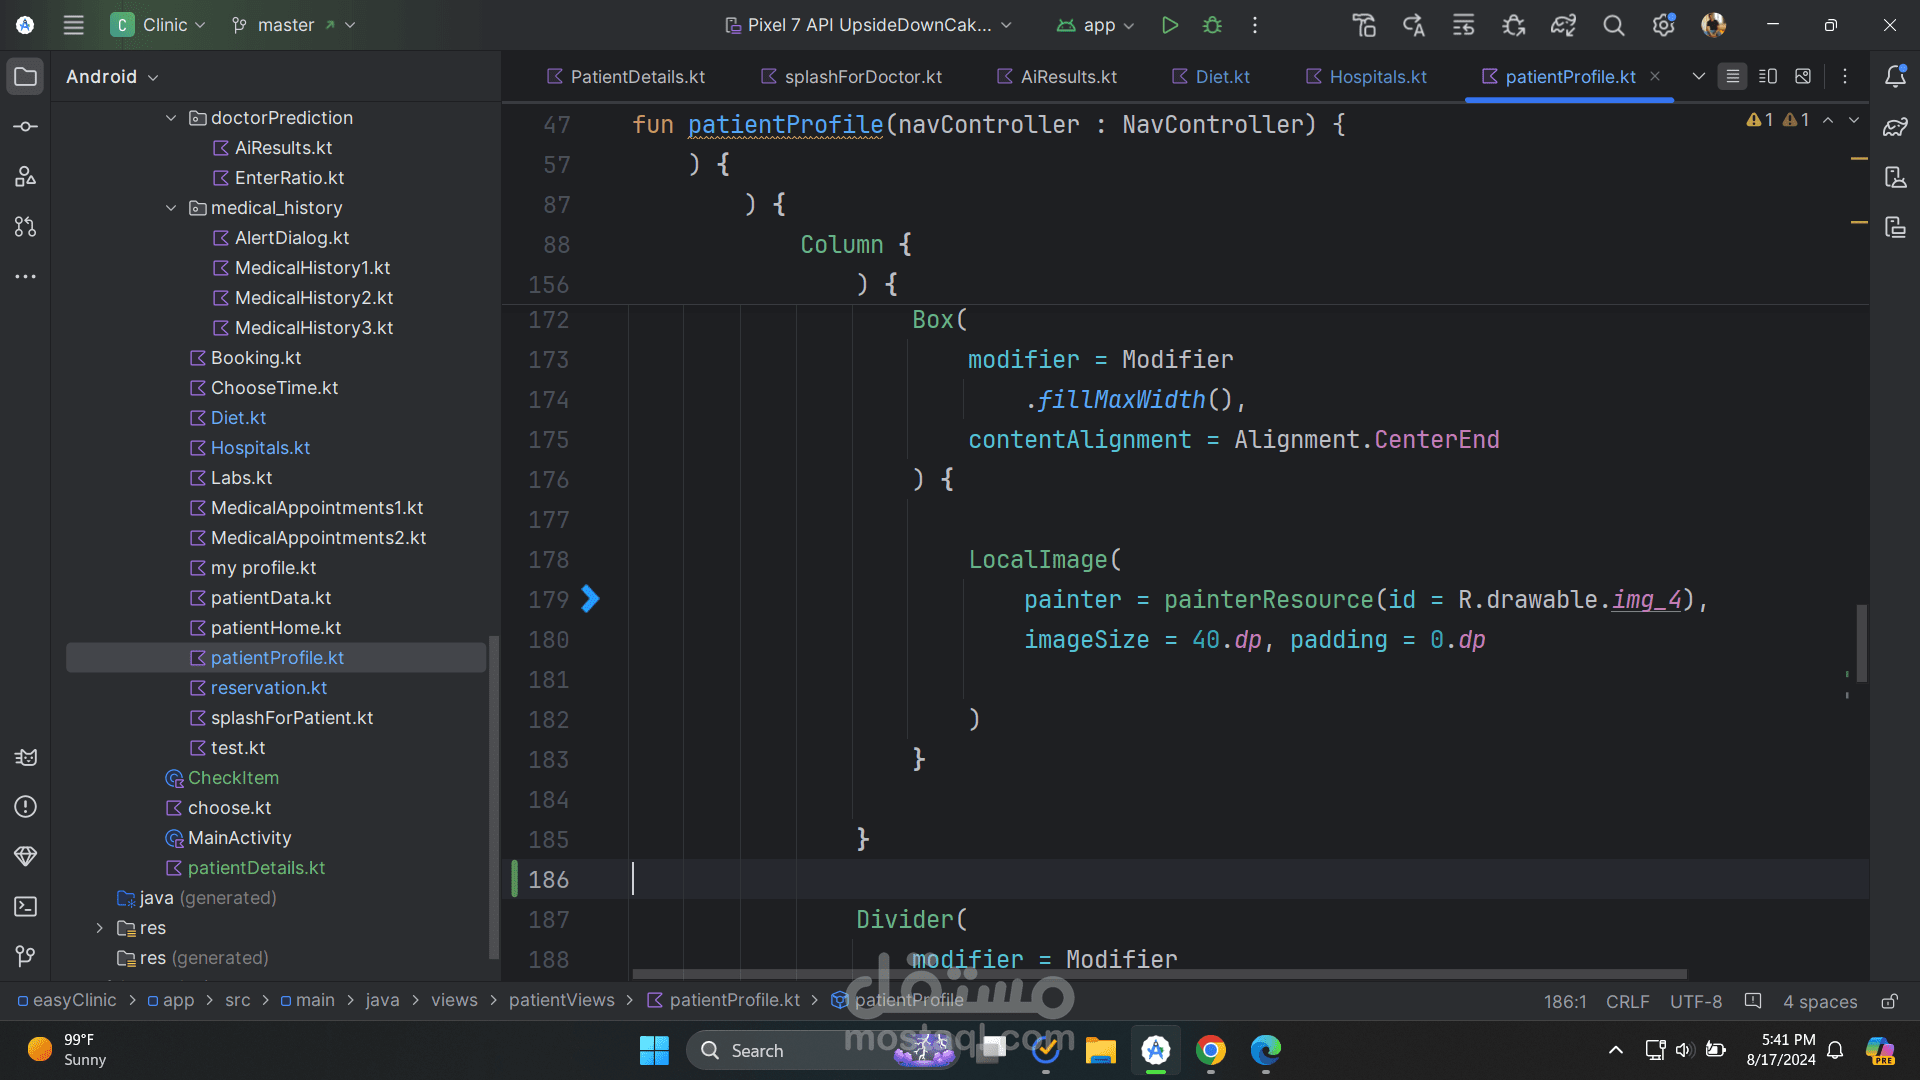Image resolution: width=1920 pixels, height=1080 pixels.
Task: Open the Problems tool window
Action: point(26,807)
